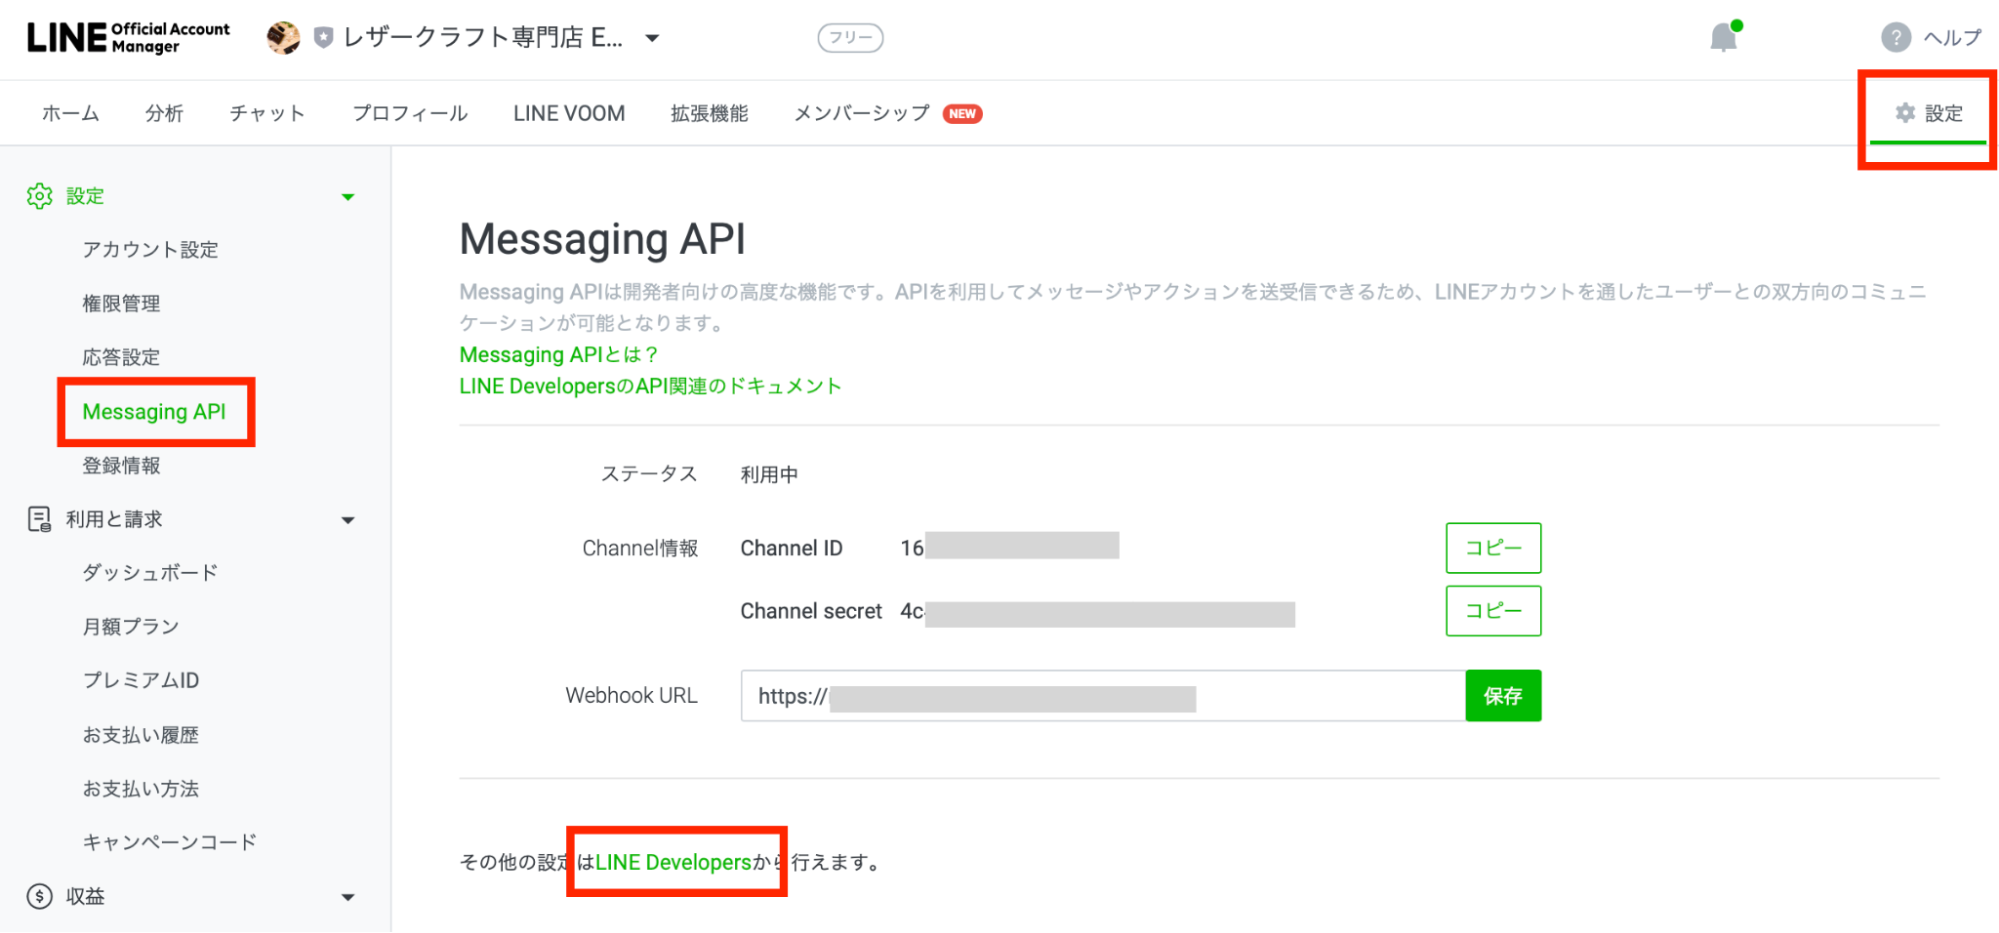
Task: Open help via question mark icon
Action: [1895, 38]
